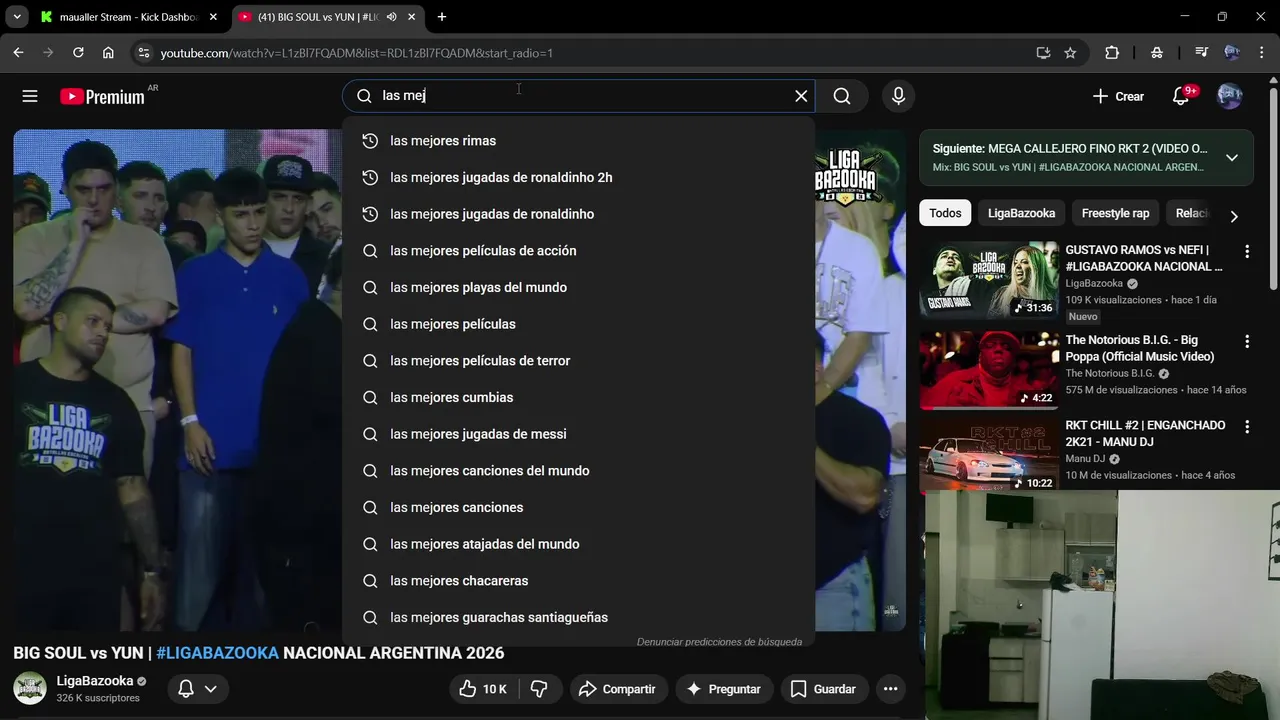Open options for RKT CHILL #2 video
Image resolution: width=1280 pixels, height=720 pixels.
(x=1246, y=426)
